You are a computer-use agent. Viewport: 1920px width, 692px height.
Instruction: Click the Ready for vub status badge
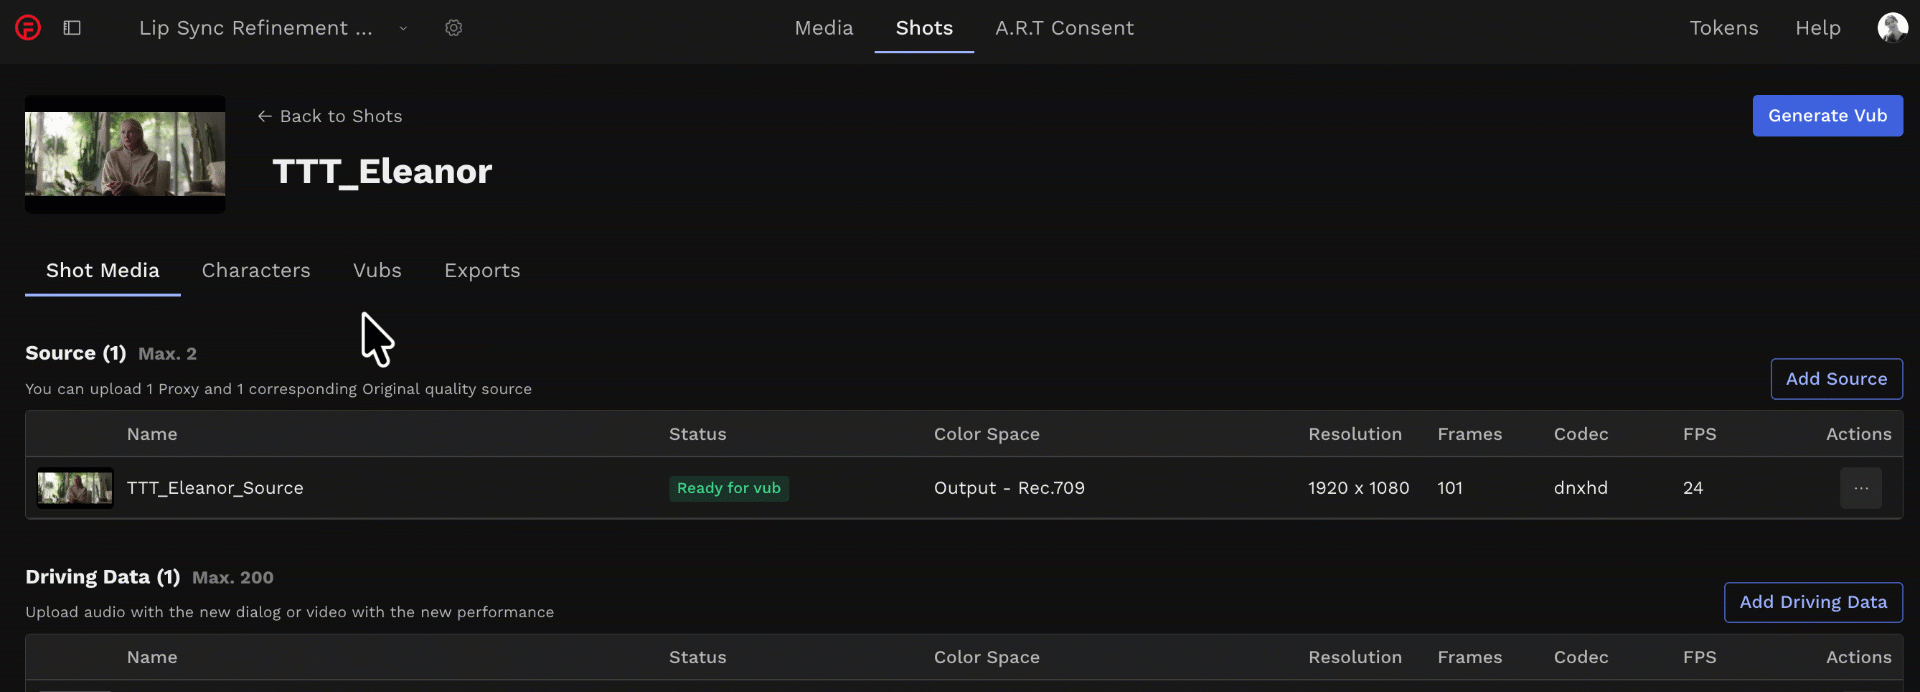729,488
